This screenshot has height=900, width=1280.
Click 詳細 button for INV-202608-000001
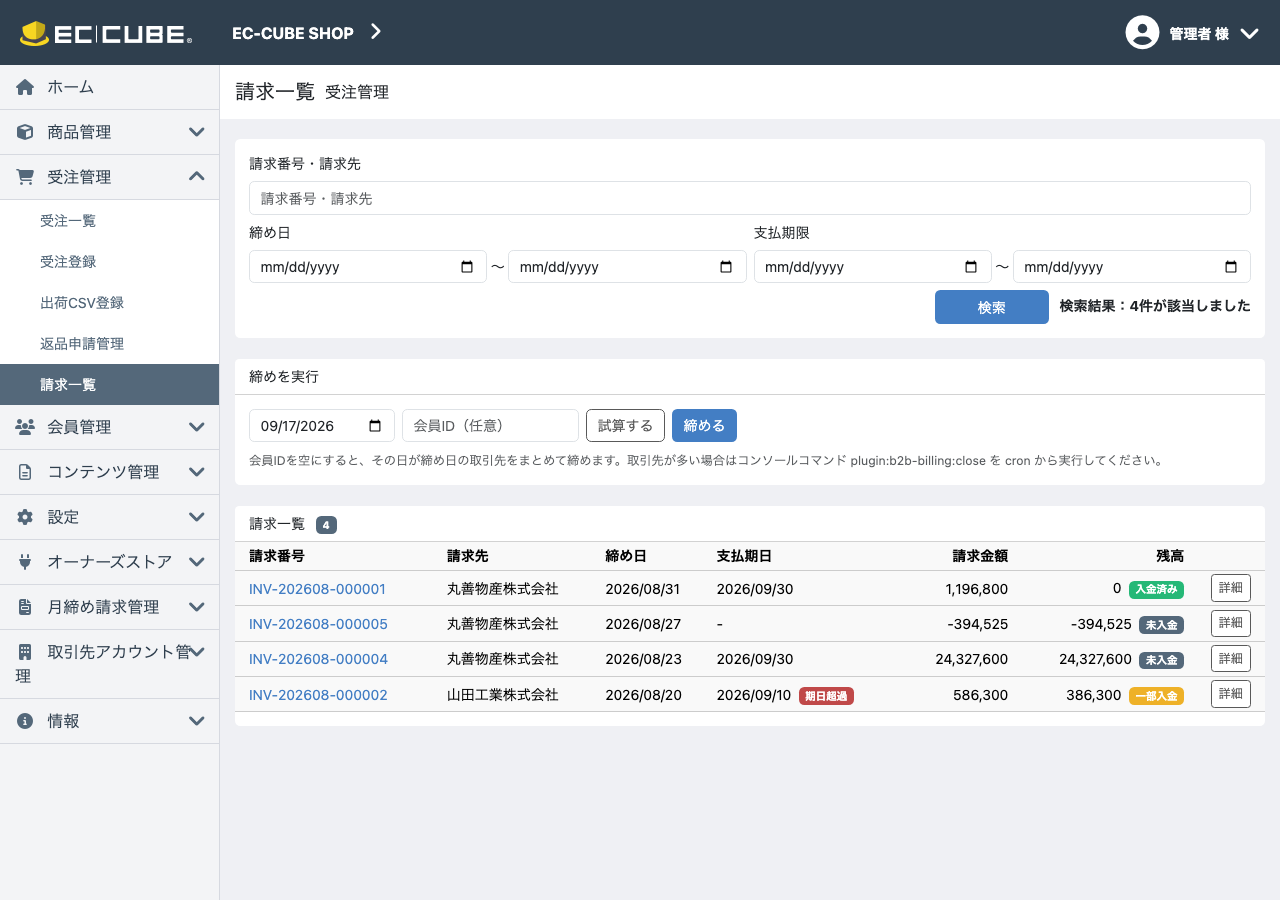coord(1231,588)
